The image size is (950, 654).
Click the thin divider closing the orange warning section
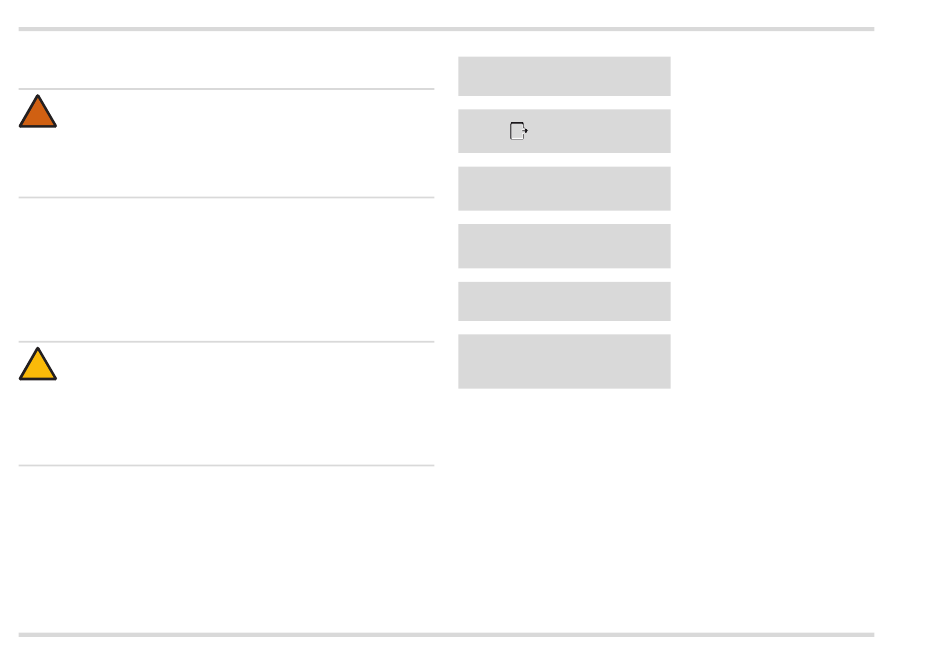coord(226,197)
